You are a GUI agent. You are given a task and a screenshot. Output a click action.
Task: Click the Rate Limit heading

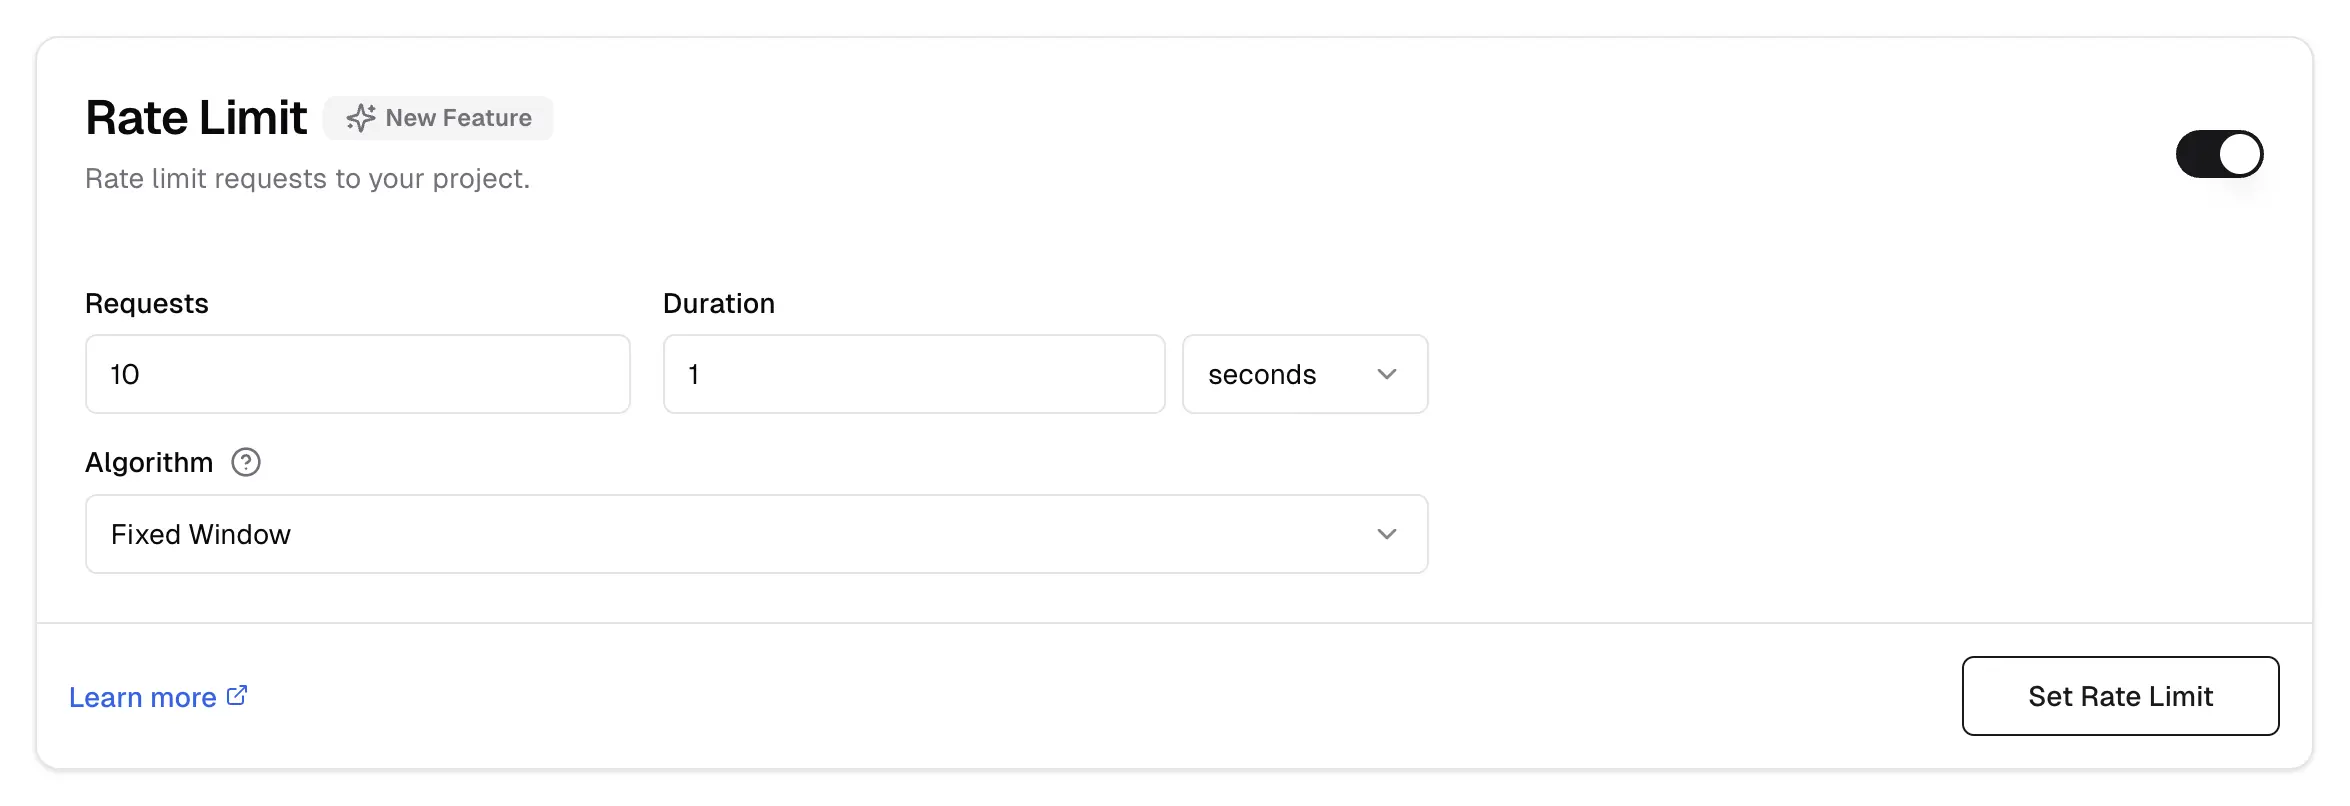(195, 117)
